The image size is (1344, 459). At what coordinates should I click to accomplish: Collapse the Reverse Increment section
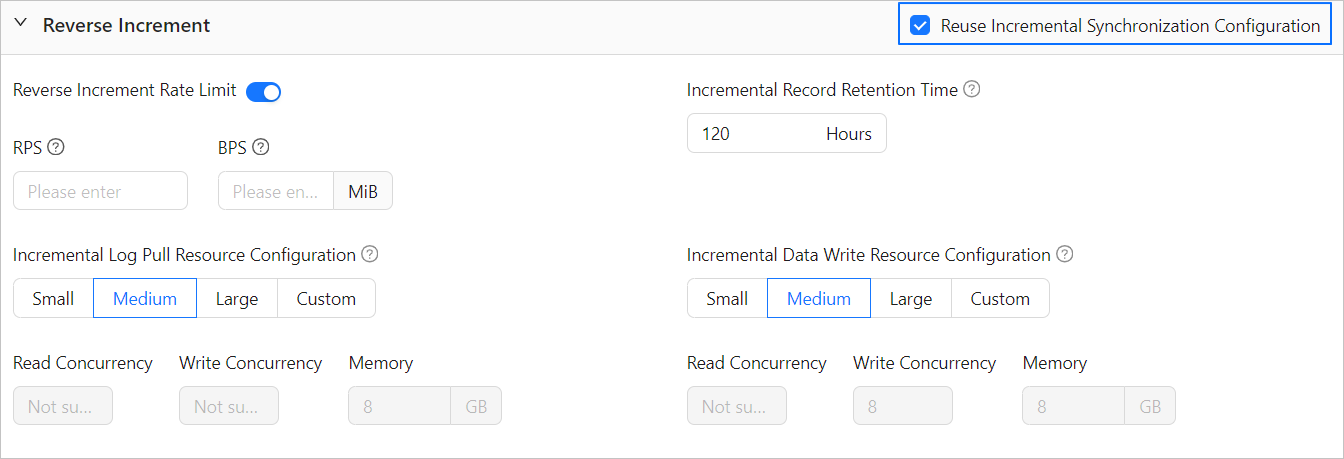pyautogui.click(x=21, y=25)
